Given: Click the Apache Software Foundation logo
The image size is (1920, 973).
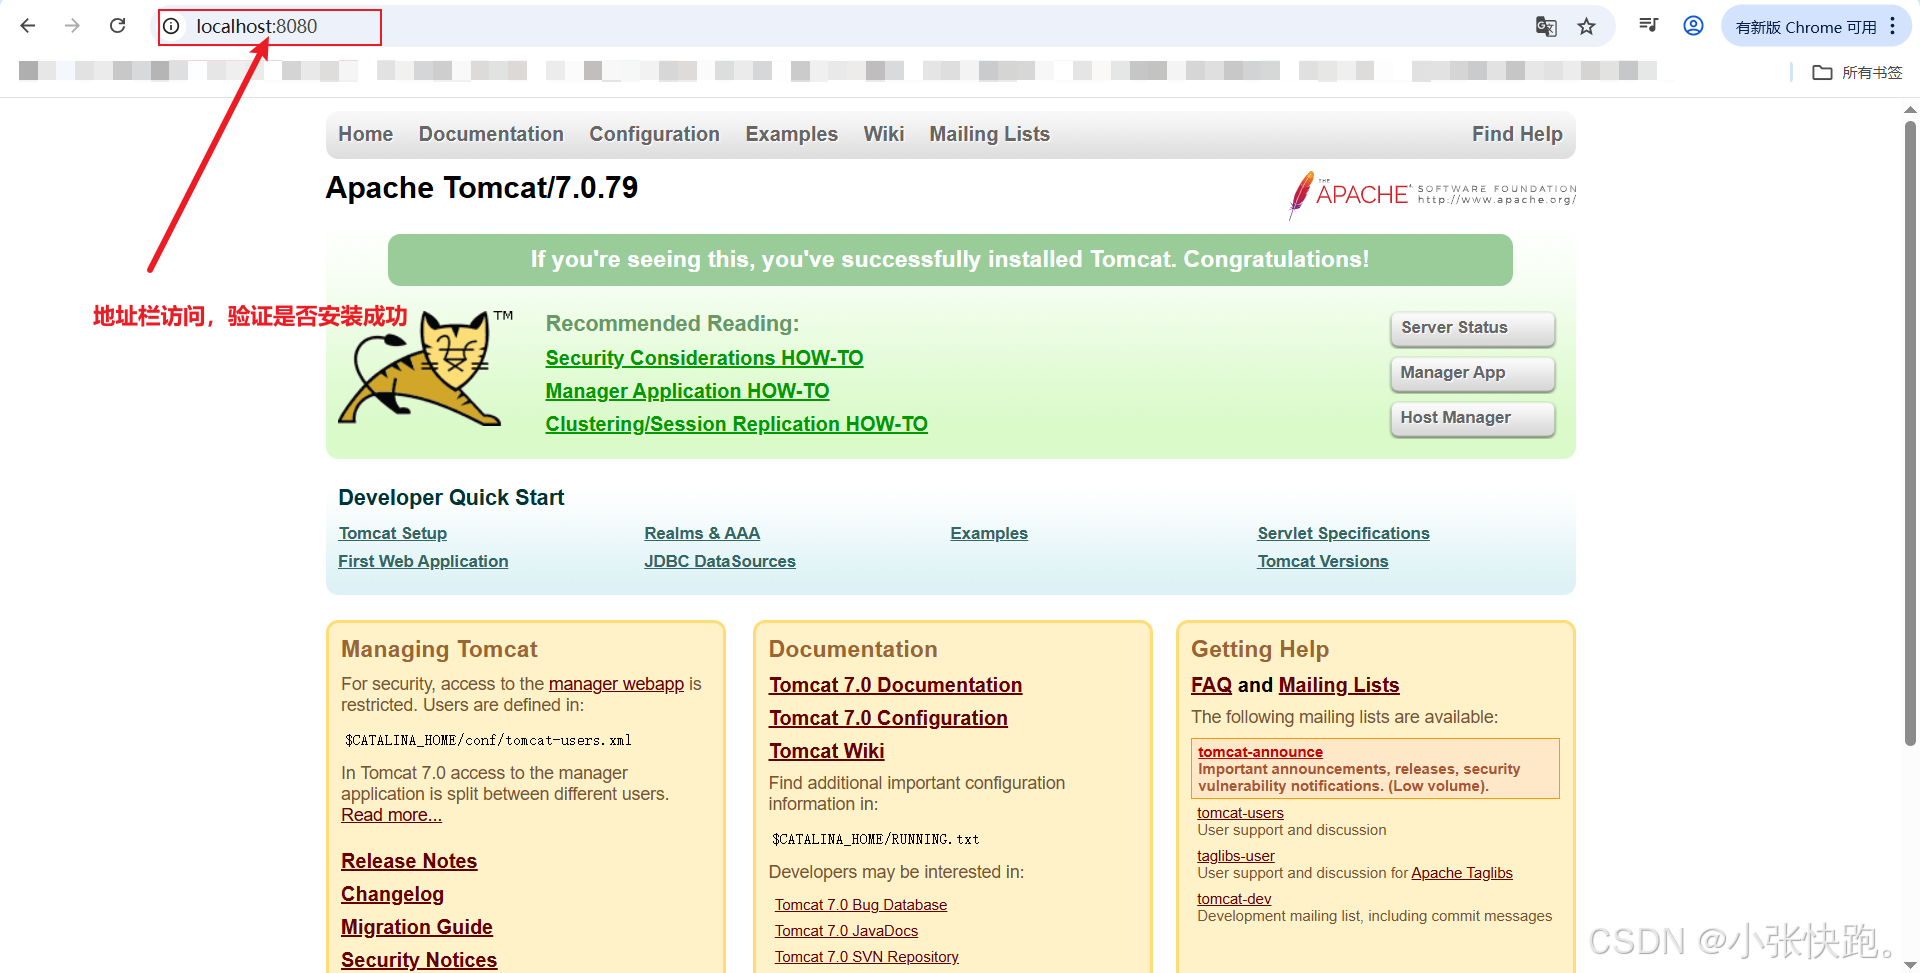Looking at the screenshot, I should pyautogui.click(x=1432, y=194).
